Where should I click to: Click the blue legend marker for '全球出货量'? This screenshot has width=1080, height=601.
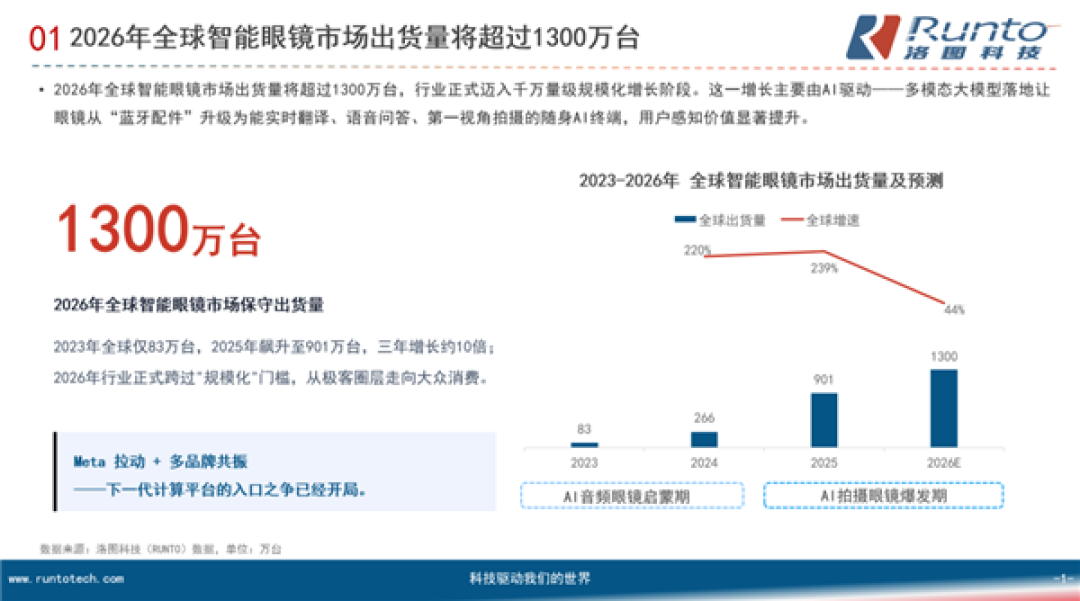(685, 220)
